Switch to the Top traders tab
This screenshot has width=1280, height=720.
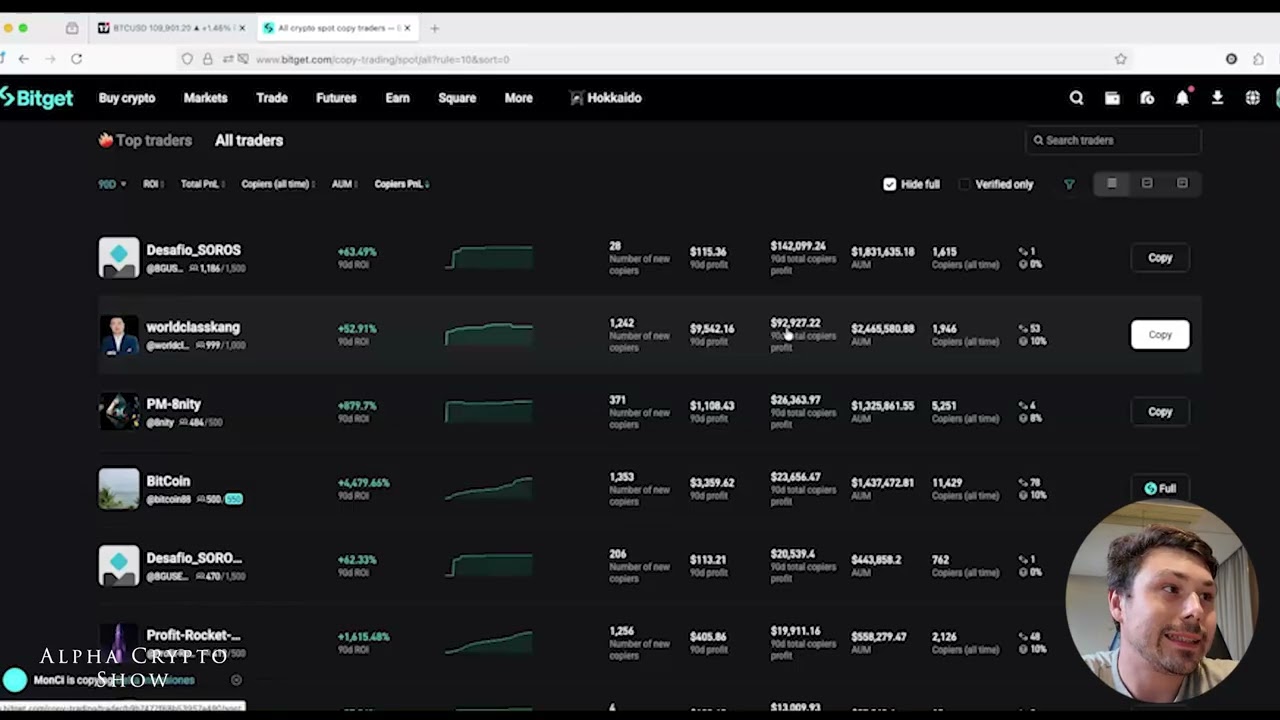point(145,140)
